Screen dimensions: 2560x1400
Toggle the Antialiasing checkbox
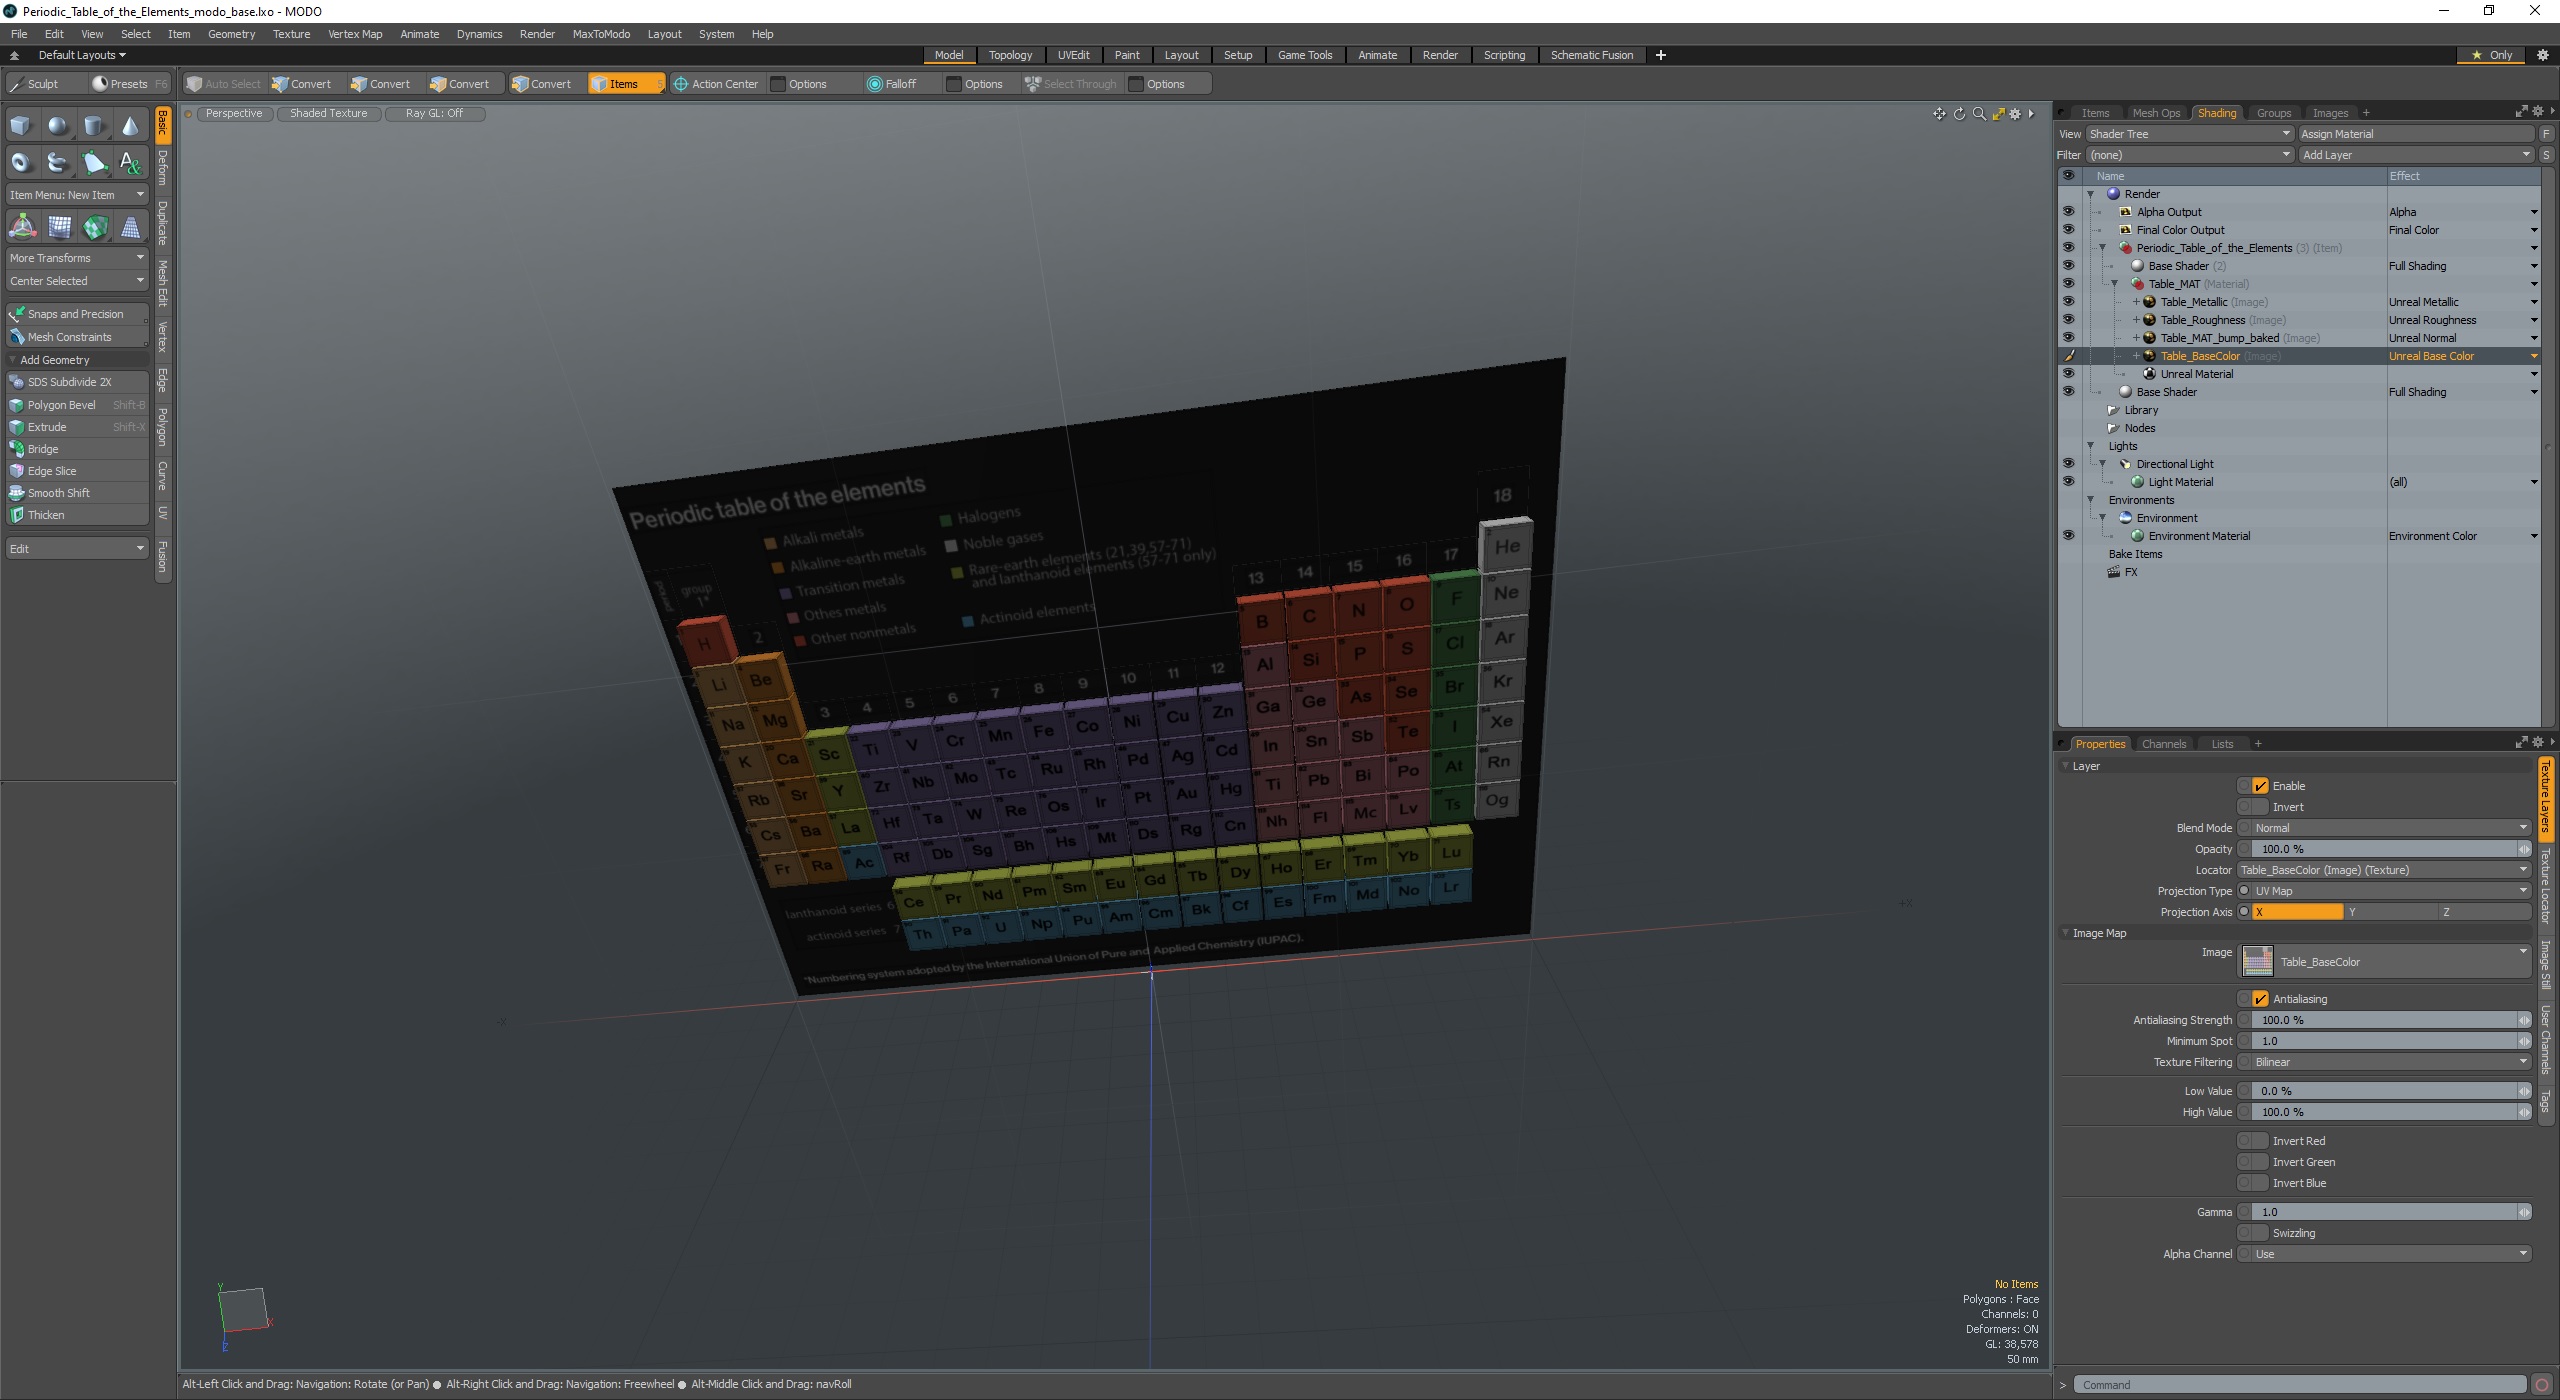pos(2260,999)
